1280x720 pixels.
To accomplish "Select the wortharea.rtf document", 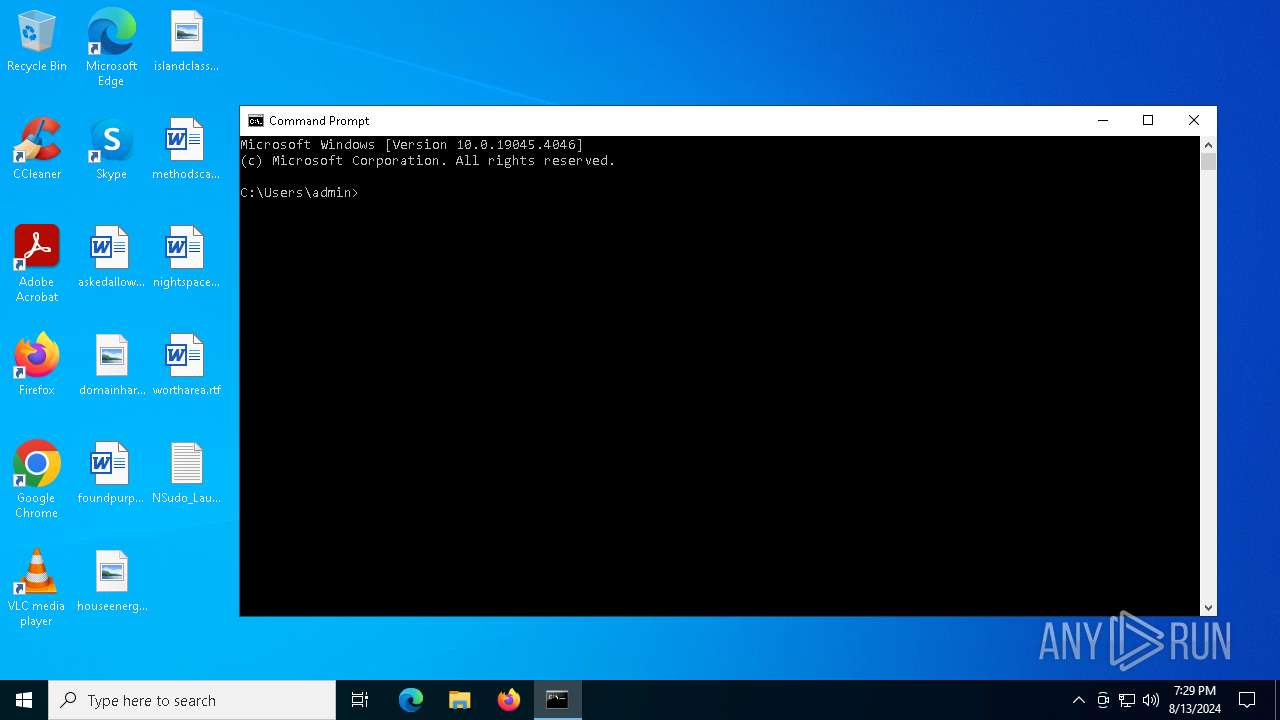I will tap(186, 366).
